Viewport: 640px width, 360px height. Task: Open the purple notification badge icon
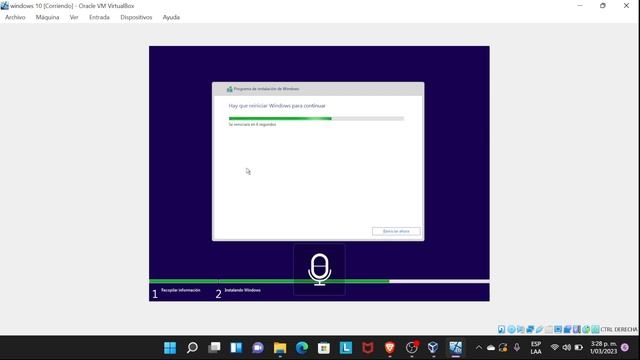[x=625, y=348]
